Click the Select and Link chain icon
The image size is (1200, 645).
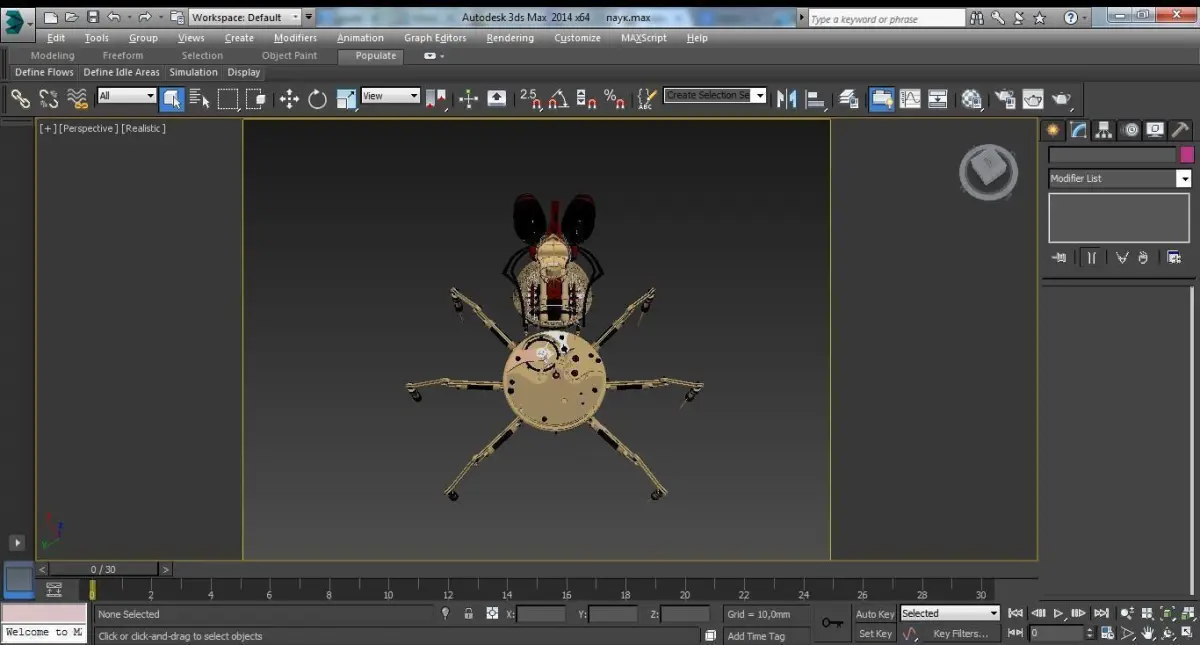(20, 98)
